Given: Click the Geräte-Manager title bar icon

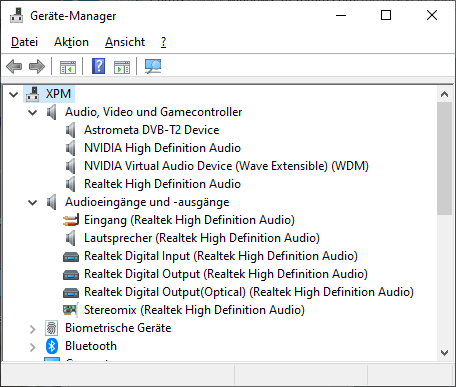Looking at the screenshot, I should point(17,15).
